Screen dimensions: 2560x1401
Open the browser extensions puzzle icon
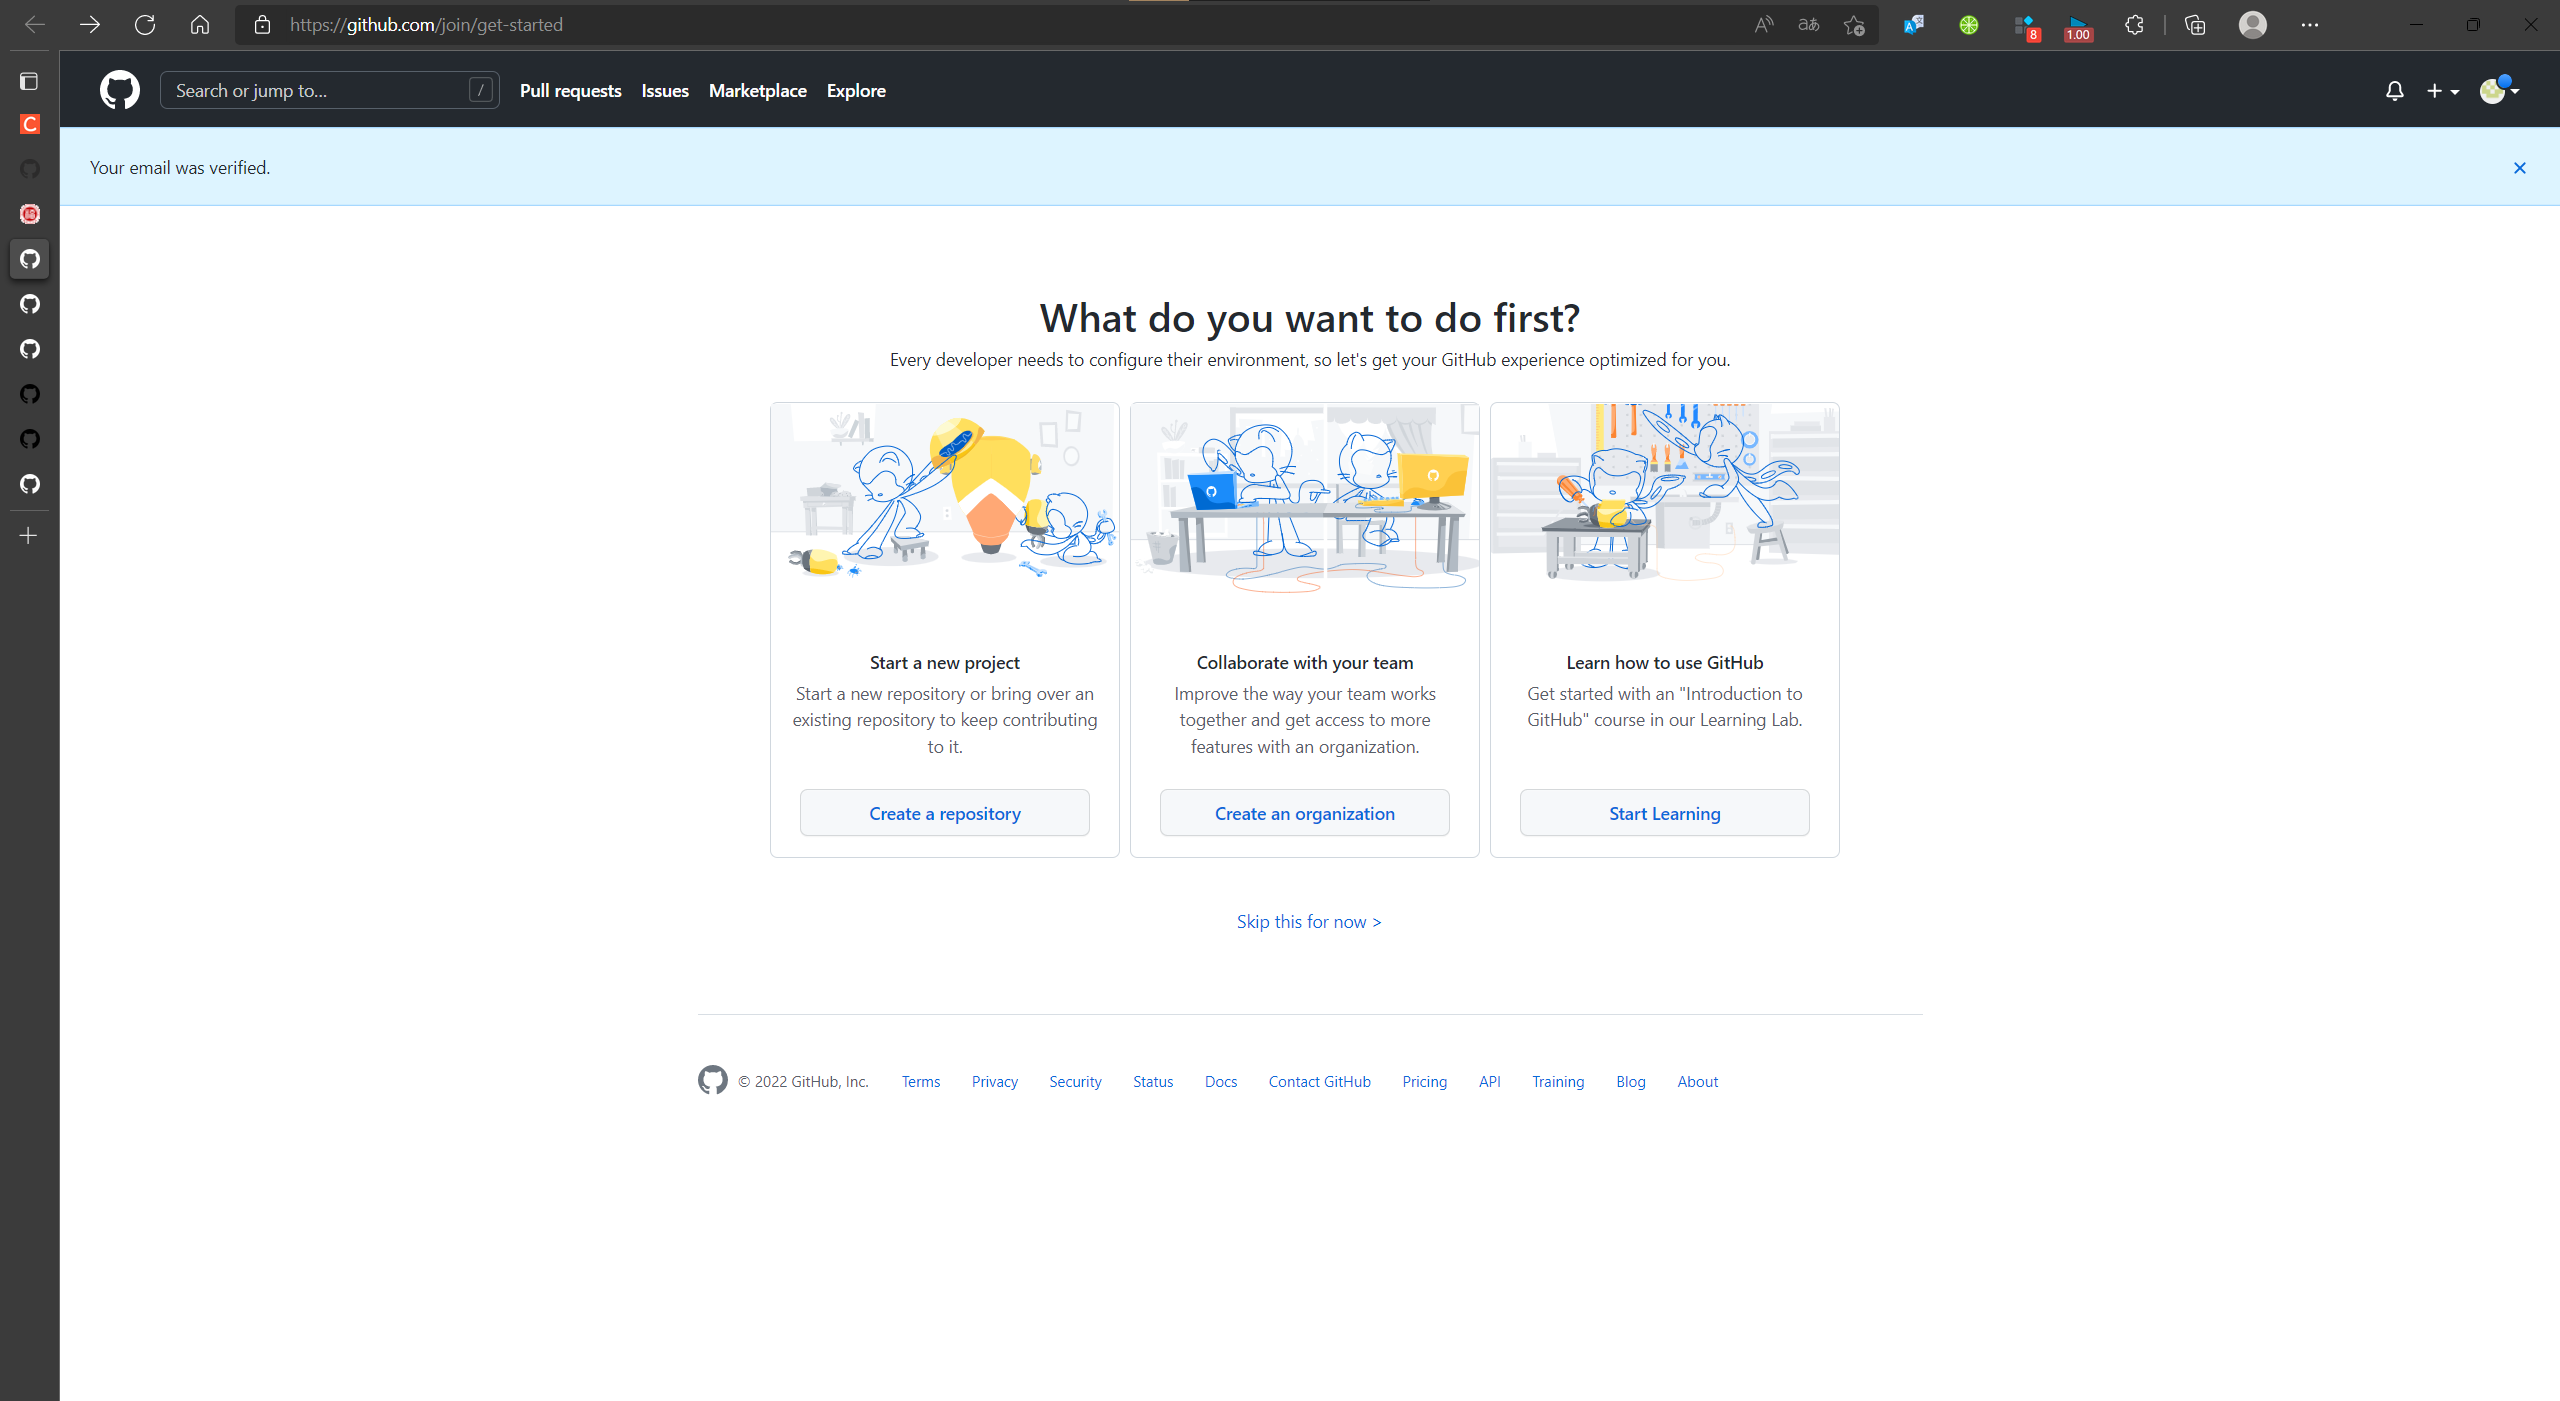pyautogui.click(x=2134, y=25)
